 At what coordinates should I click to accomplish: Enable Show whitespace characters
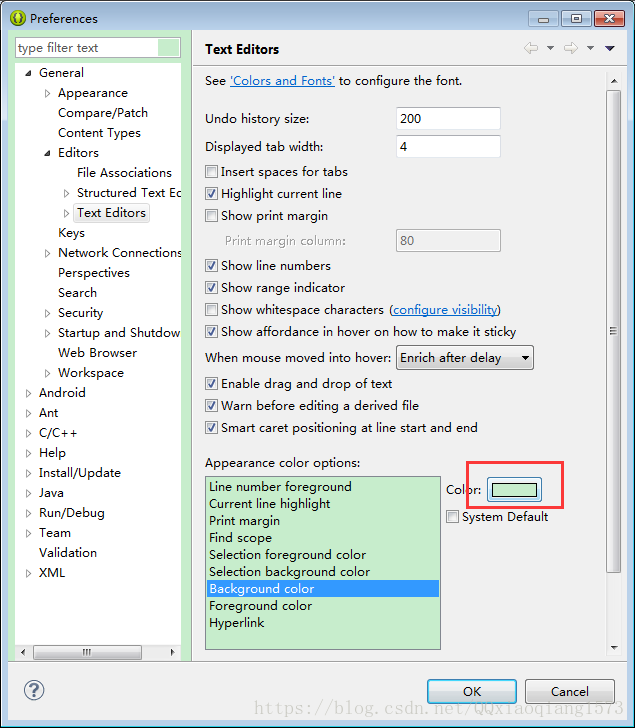[211, 310]
